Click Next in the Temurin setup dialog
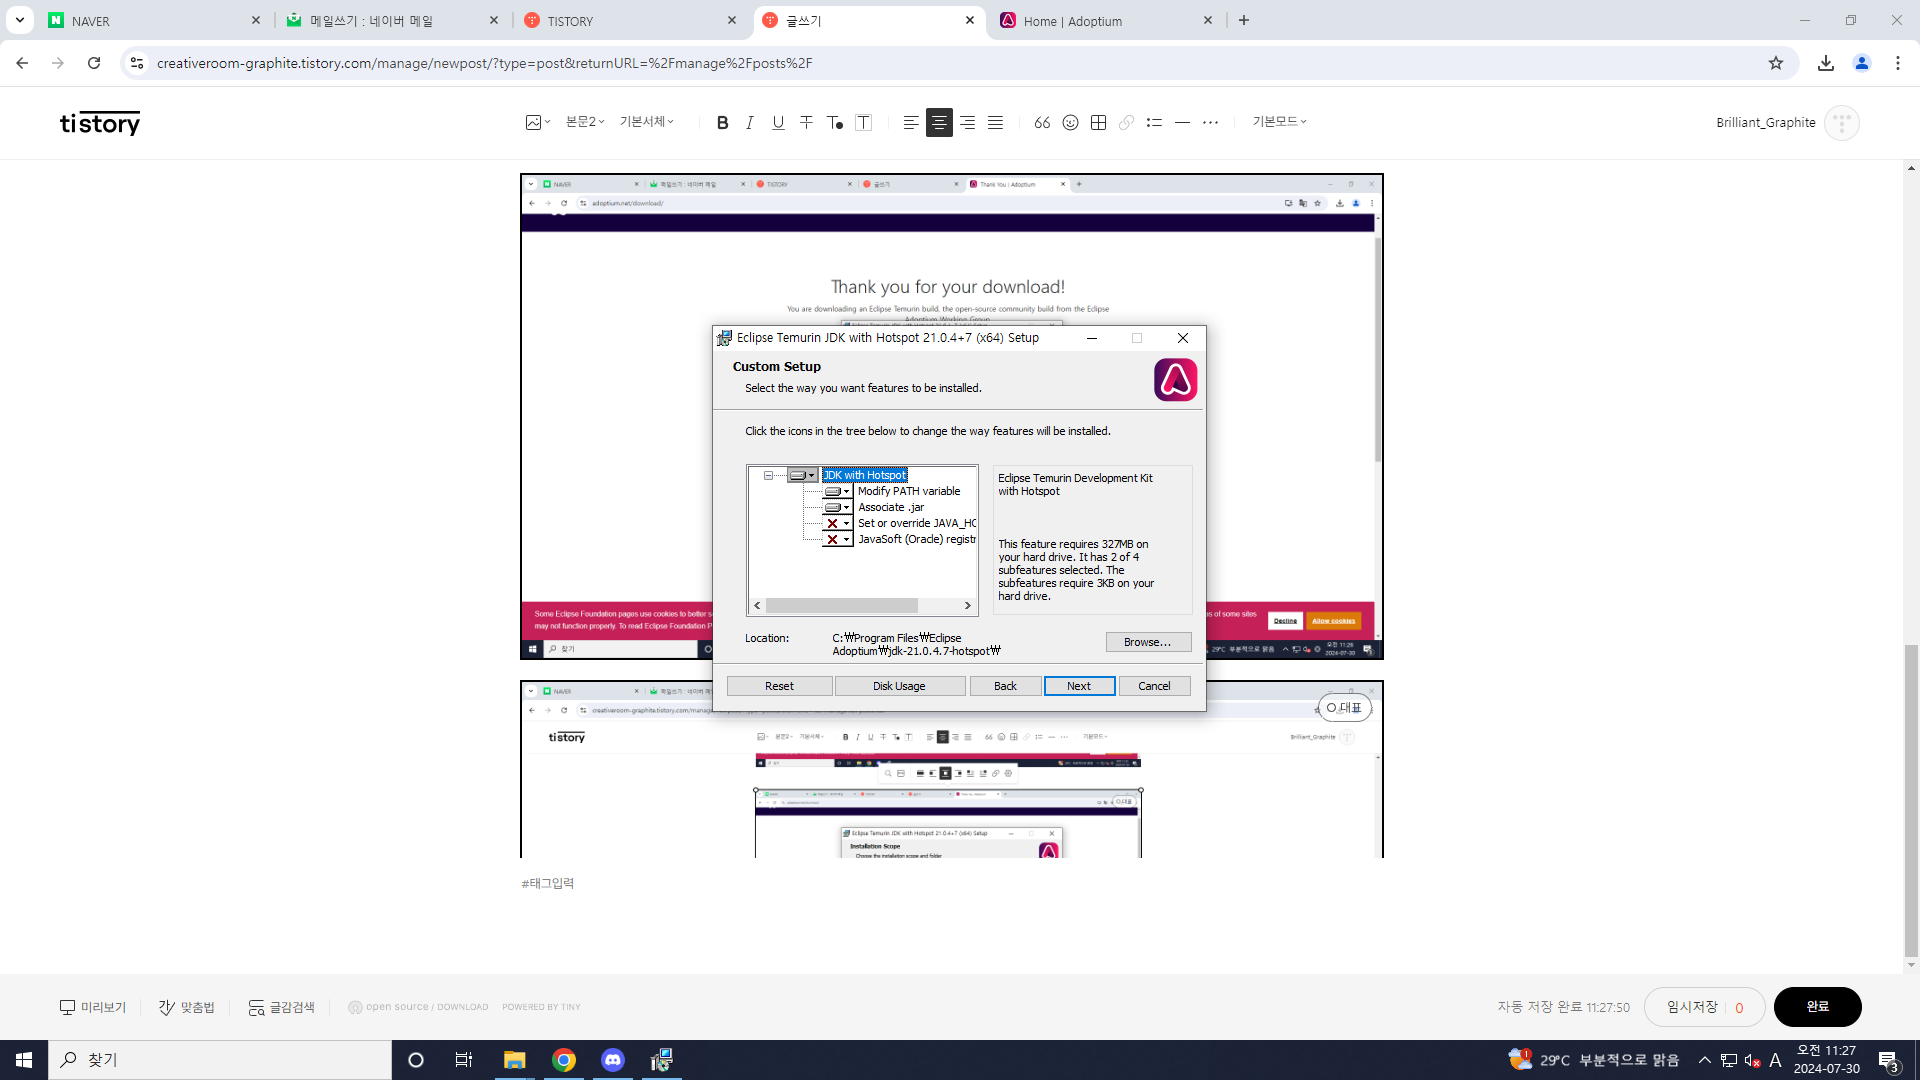1920x1080 pixels. (x=1078, y=686)
